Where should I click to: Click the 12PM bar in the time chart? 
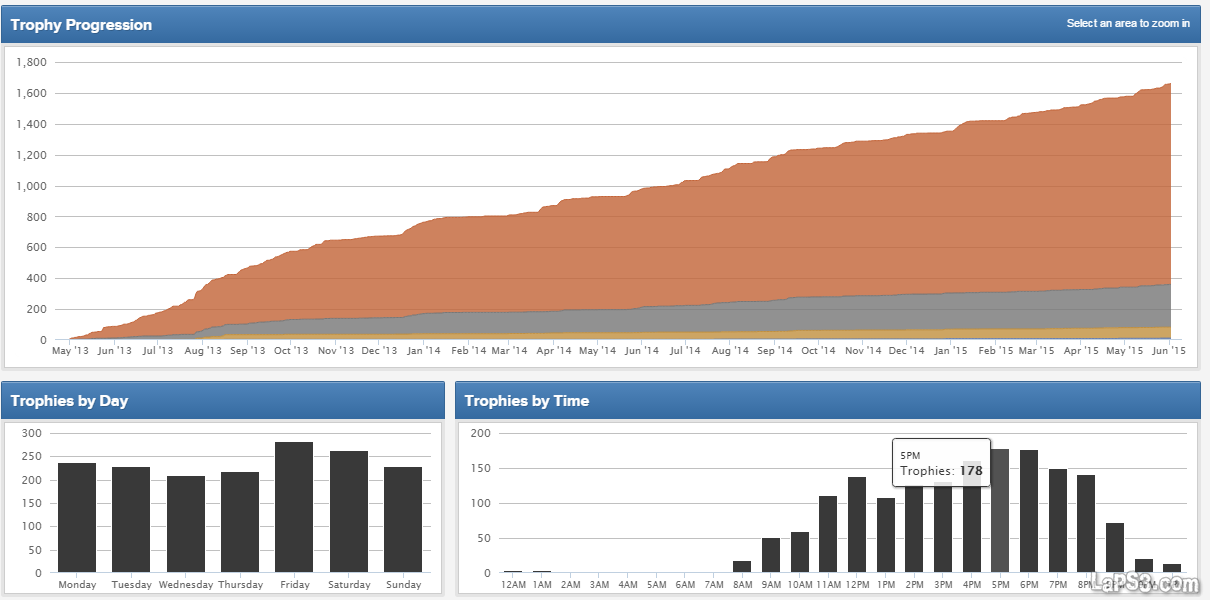click(857, 525)
